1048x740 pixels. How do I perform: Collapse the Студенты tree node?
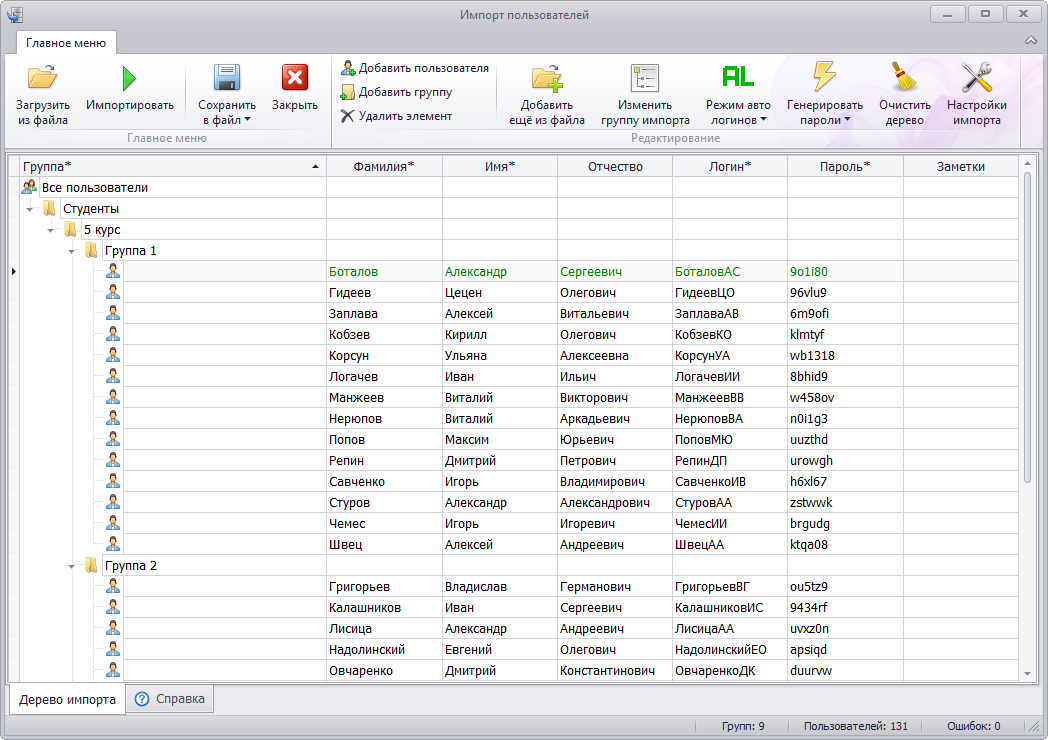pos(29,210)
